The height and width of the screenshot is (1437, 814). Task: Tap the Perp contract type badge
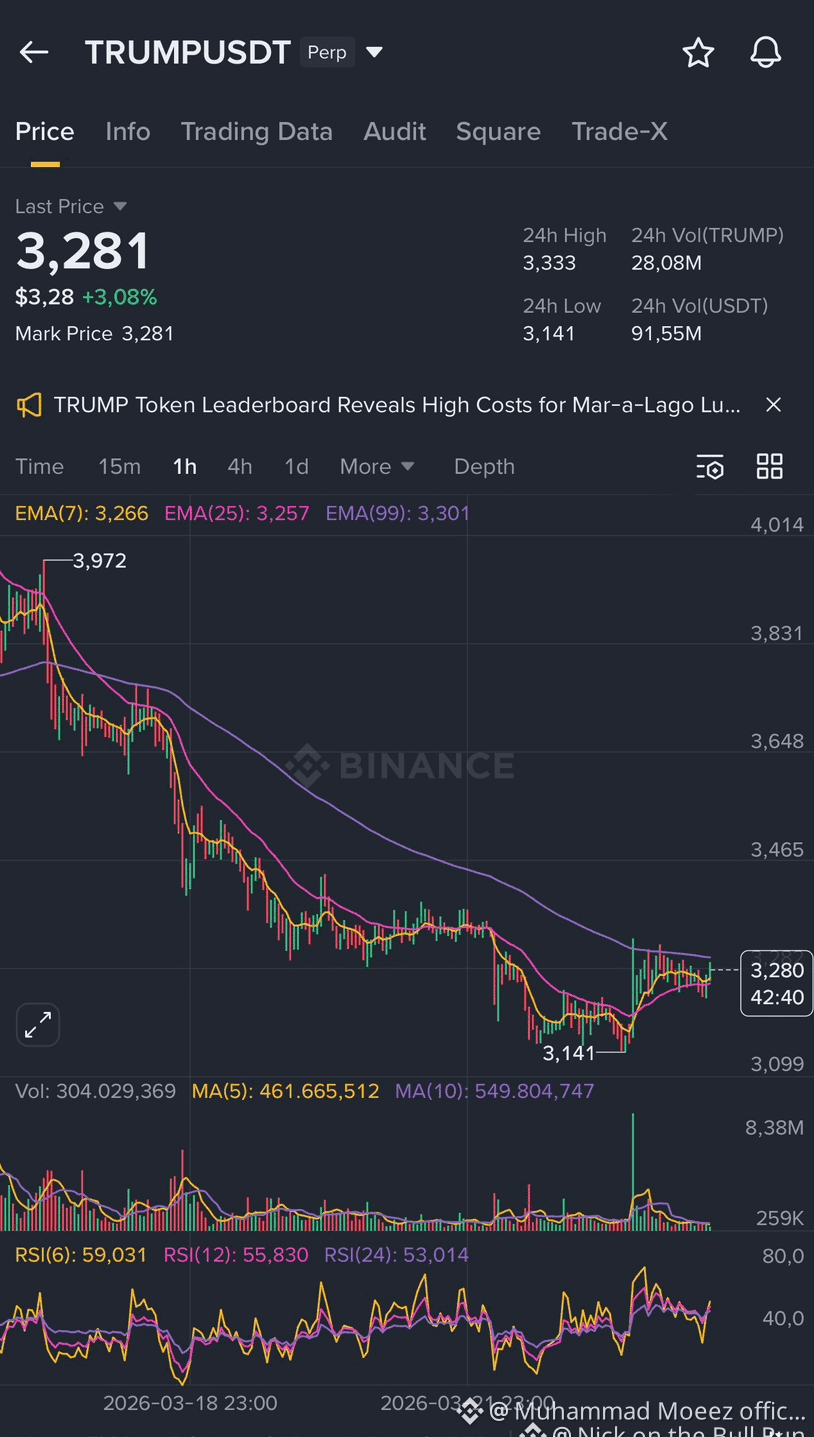(327, 52)
